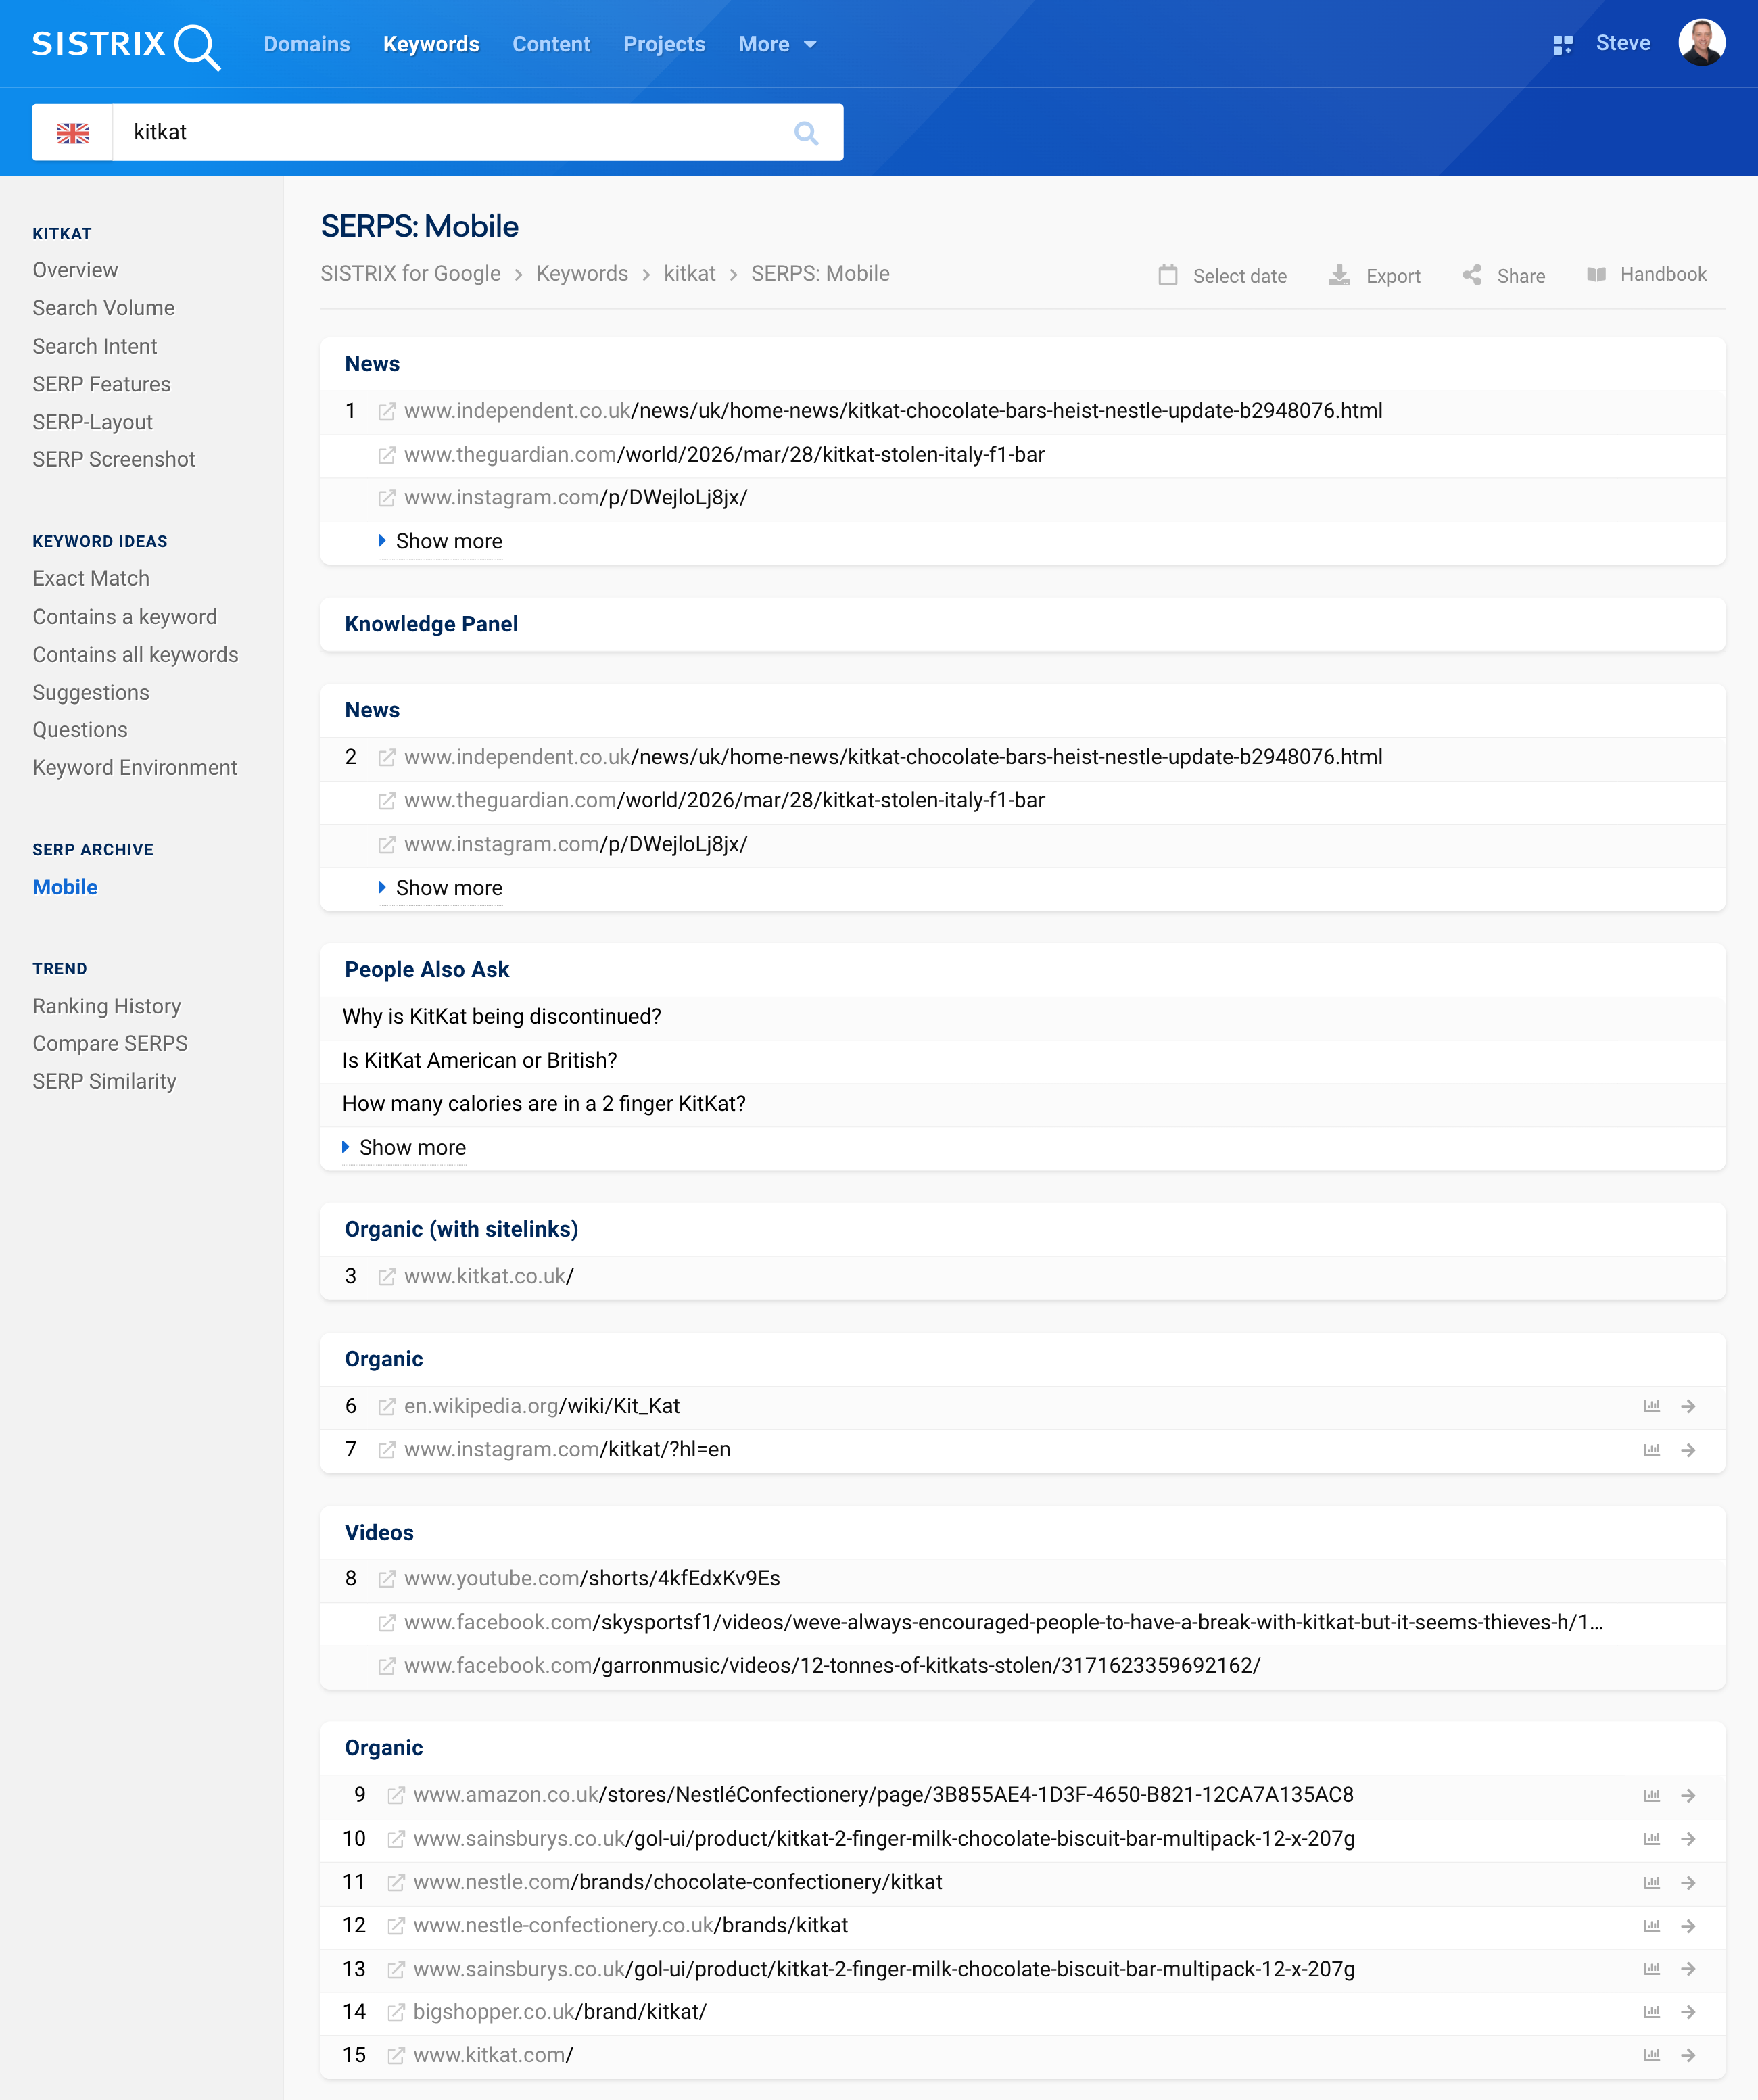Click arrow icon on www.kitkat.com row

click(1688, 2055)
